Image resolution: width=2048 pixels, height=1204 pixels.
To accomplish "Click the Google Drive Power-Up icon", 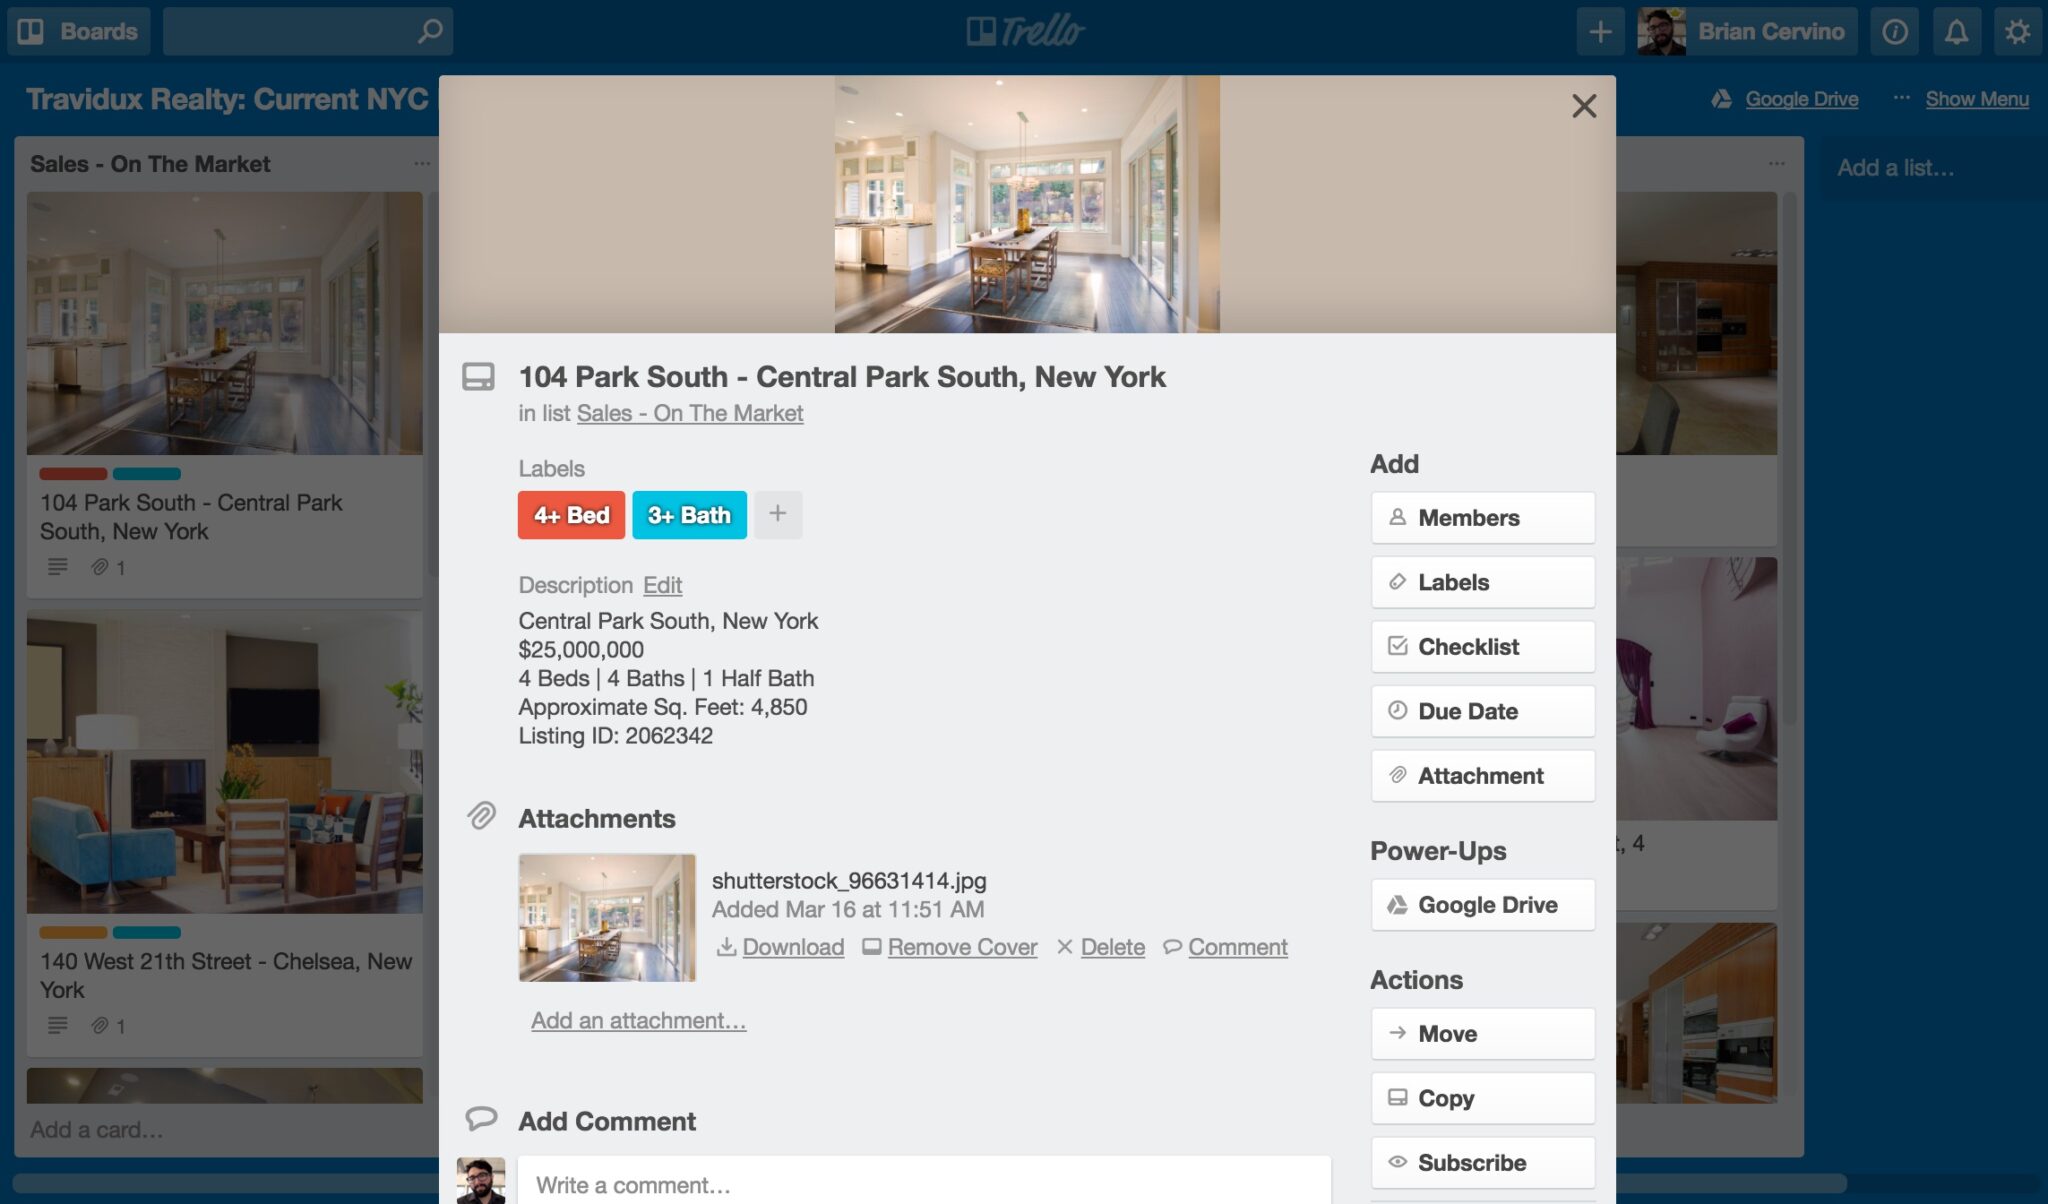I will pos(1397,903).
